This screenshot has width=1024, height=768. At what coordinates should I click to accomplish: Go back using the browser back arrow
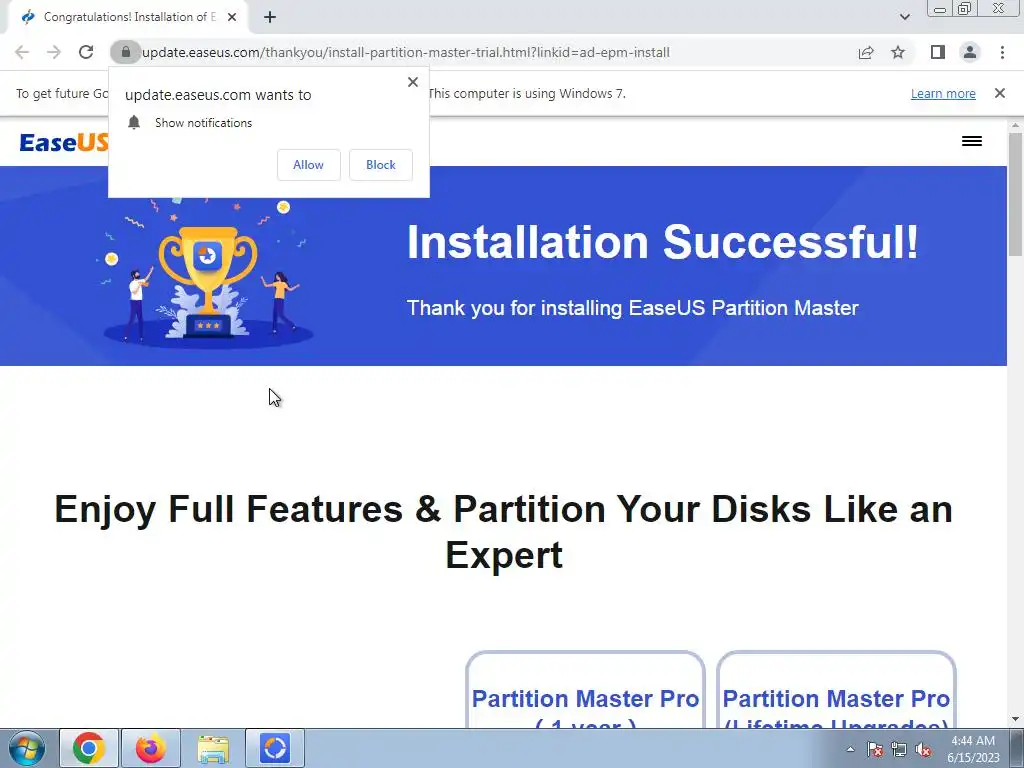[22, 52]
